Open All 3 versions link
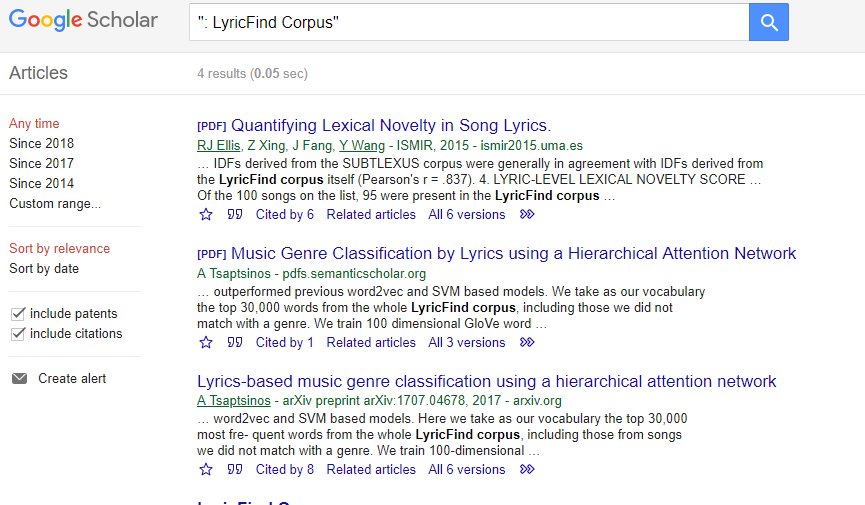 point(467,343)
